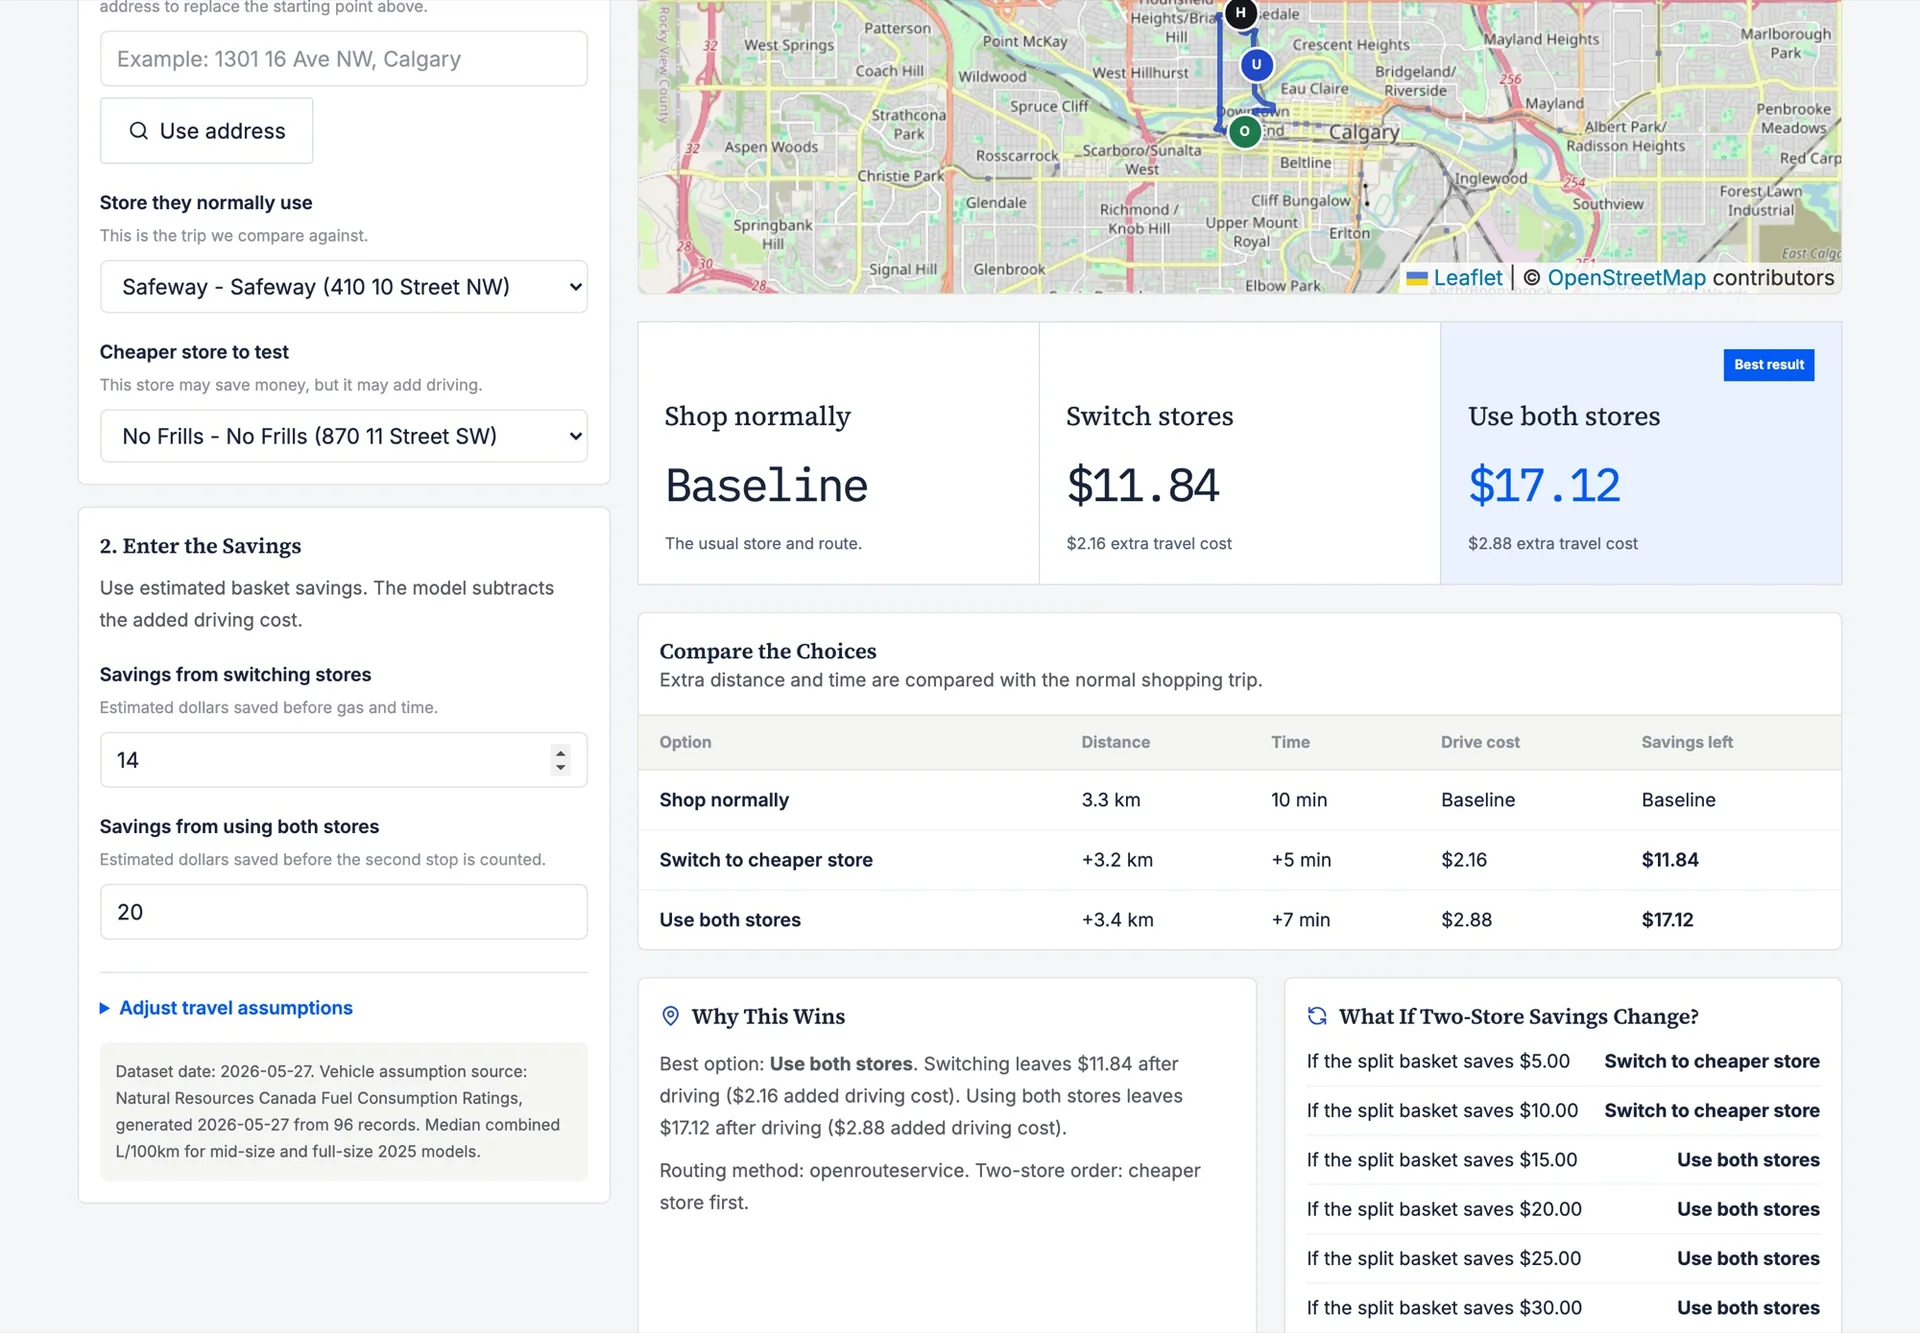Open the Store they normally use dropdown
Screen dimensions: 1920x1333
tap(343, 287)
